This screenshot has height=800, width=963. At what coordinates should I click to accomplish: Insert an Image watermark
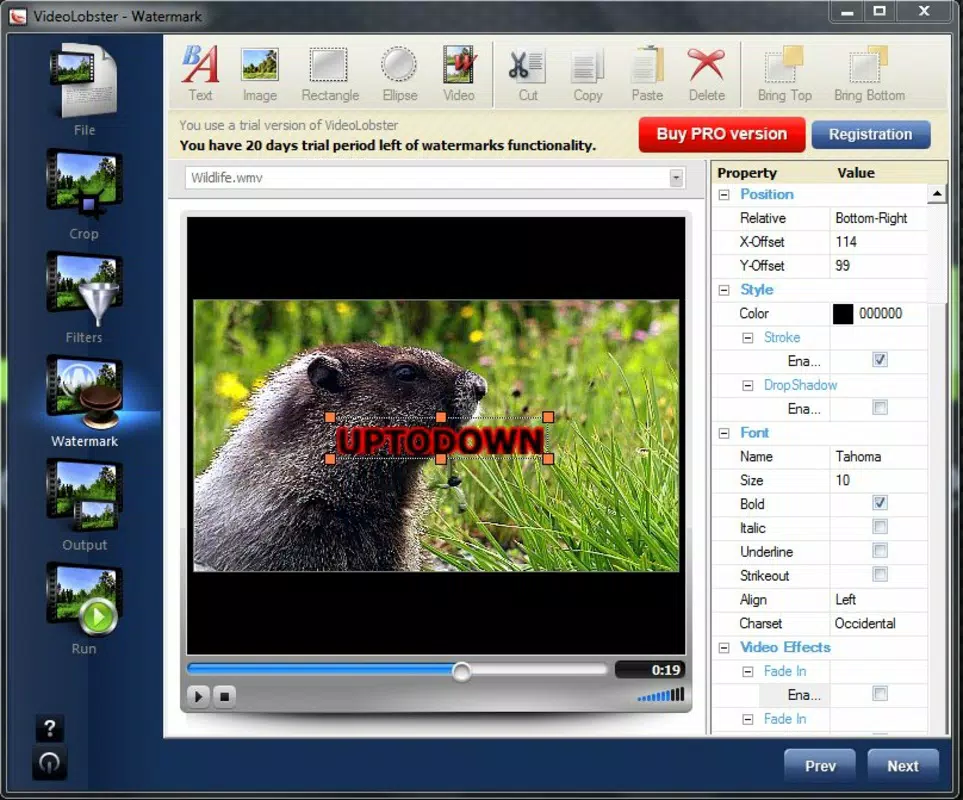[260, 74]
